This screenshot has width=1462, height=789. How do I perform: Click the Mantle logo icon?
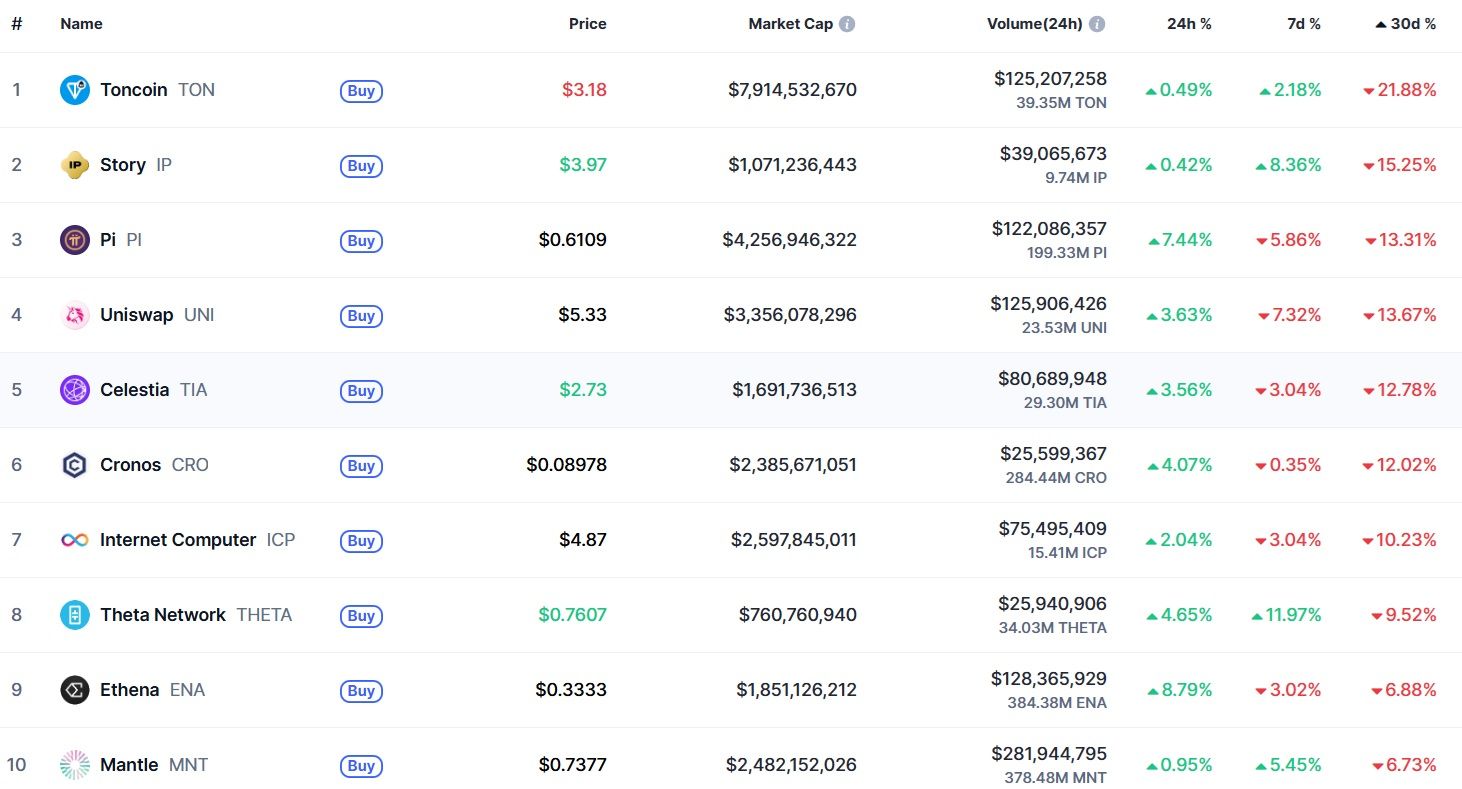pos(75,765)
